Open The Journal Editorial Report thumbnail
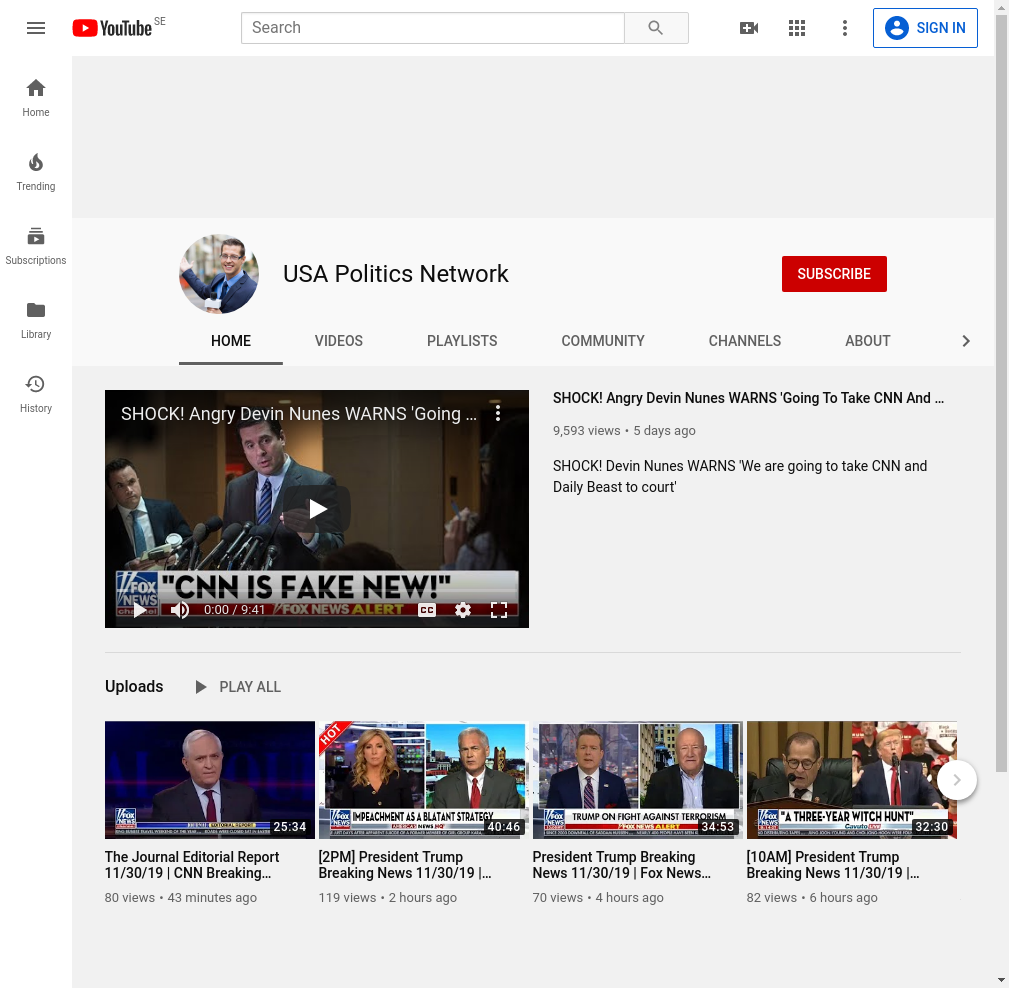This screenshot has width=1009, height=988. (210, 779)
